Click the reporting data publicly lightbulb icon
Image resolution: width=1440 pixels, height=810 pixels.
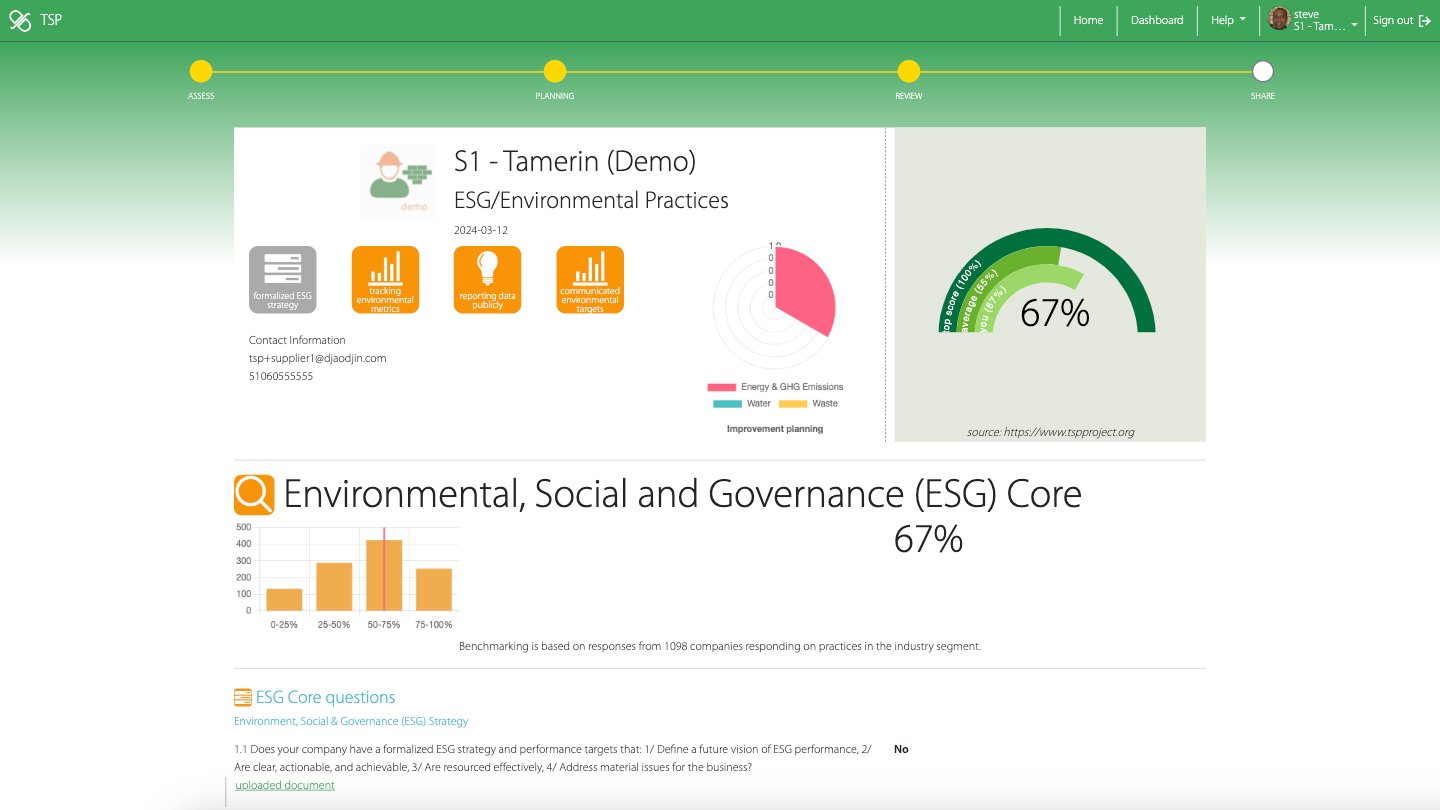(x=487, y=280)
